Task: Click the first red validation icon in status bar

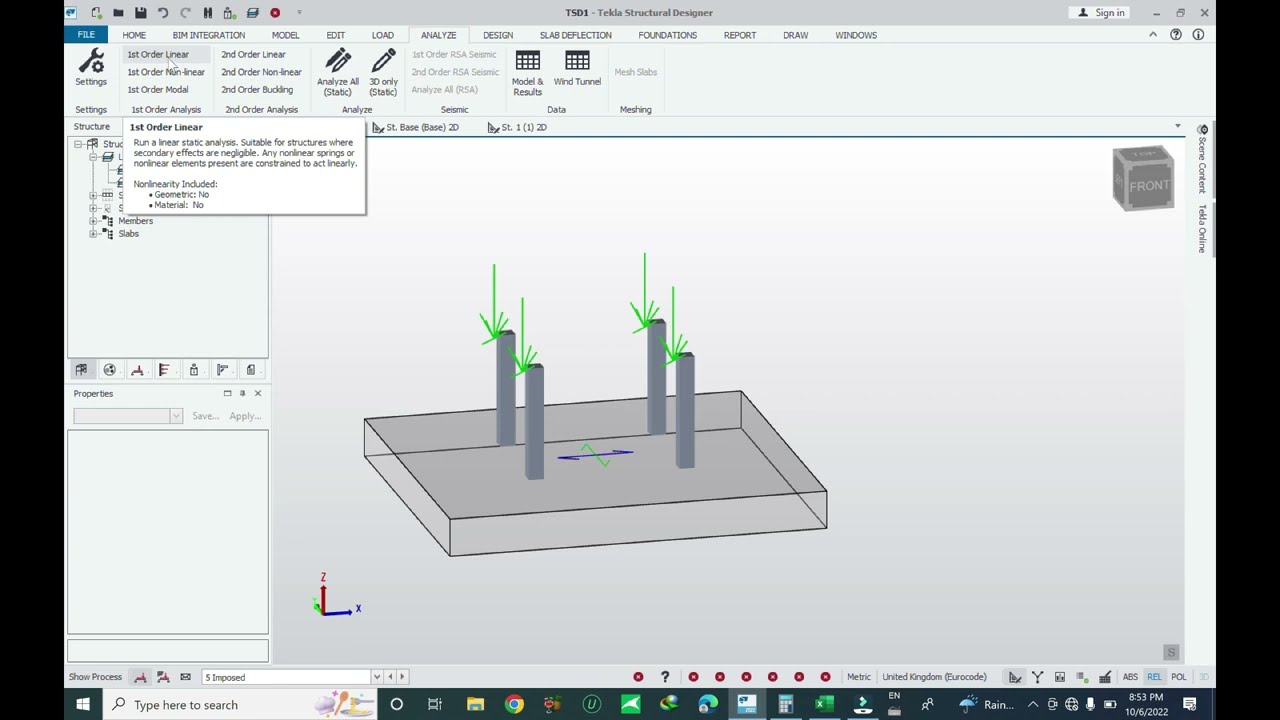Action: point(638,677)
